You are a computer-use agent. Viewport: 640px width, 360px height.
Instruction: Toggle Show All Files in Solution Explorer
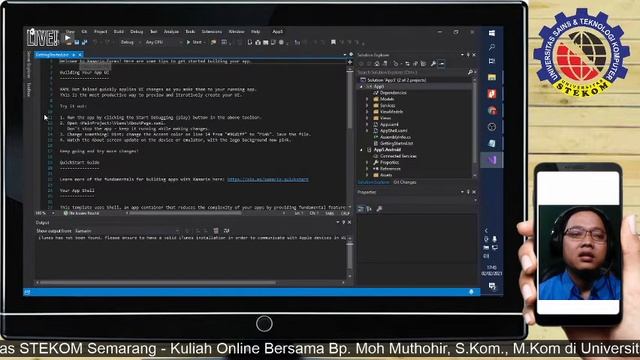[x=423, y=64]
